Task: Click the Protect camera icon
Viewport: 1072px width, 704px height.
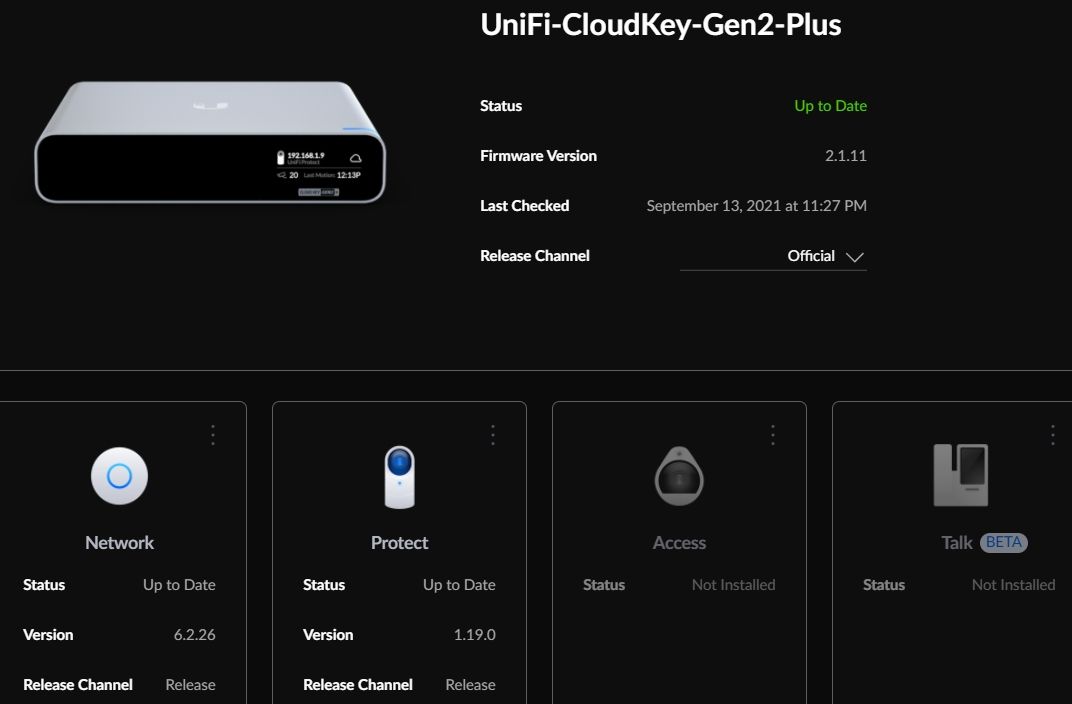Action: pos(399,476)
